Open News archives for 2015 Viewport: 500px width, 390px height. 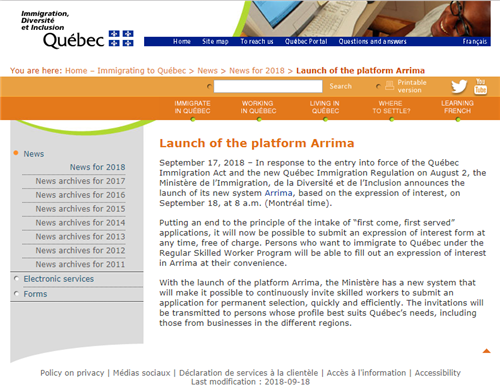80,209
